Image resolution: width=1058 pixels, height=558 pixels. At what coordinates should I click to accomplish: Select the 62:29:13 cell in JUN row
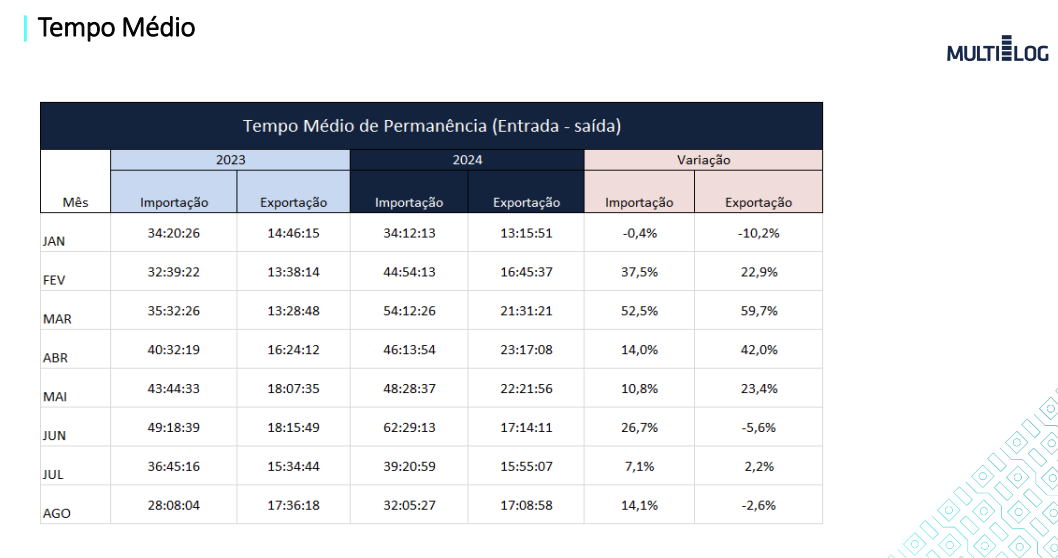tap(408, 427)
